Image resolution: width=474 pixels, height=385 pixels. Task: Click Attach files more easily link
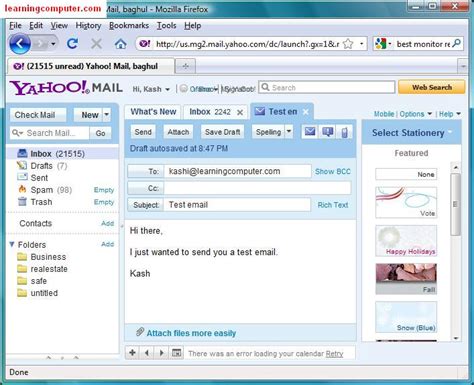[x=191, y=333]
